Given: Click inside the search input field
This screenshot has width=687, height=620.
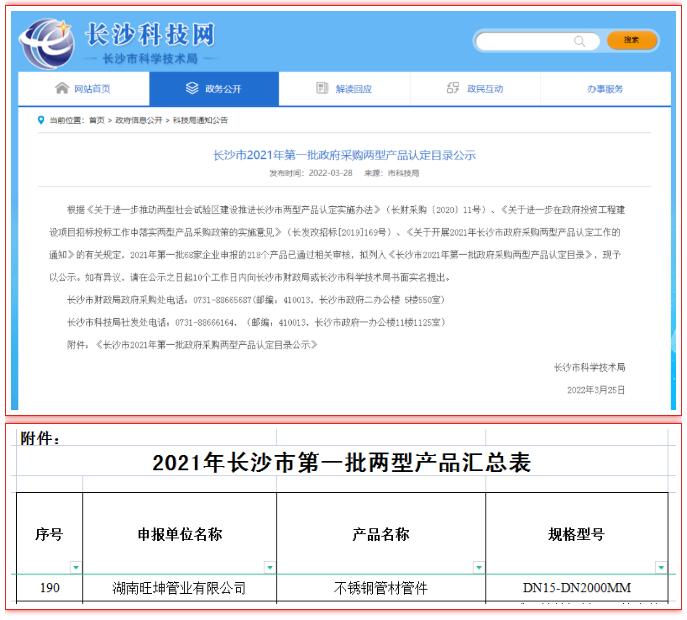Looking at the screenshot, I should tap(525, 41).
